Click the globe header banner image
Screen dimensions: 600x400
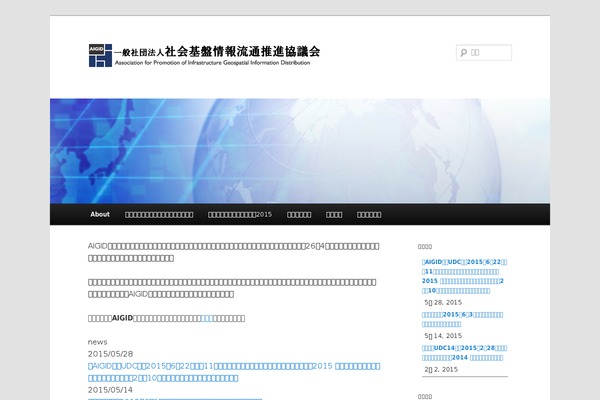pyautogui.click(x=300, y=151)
